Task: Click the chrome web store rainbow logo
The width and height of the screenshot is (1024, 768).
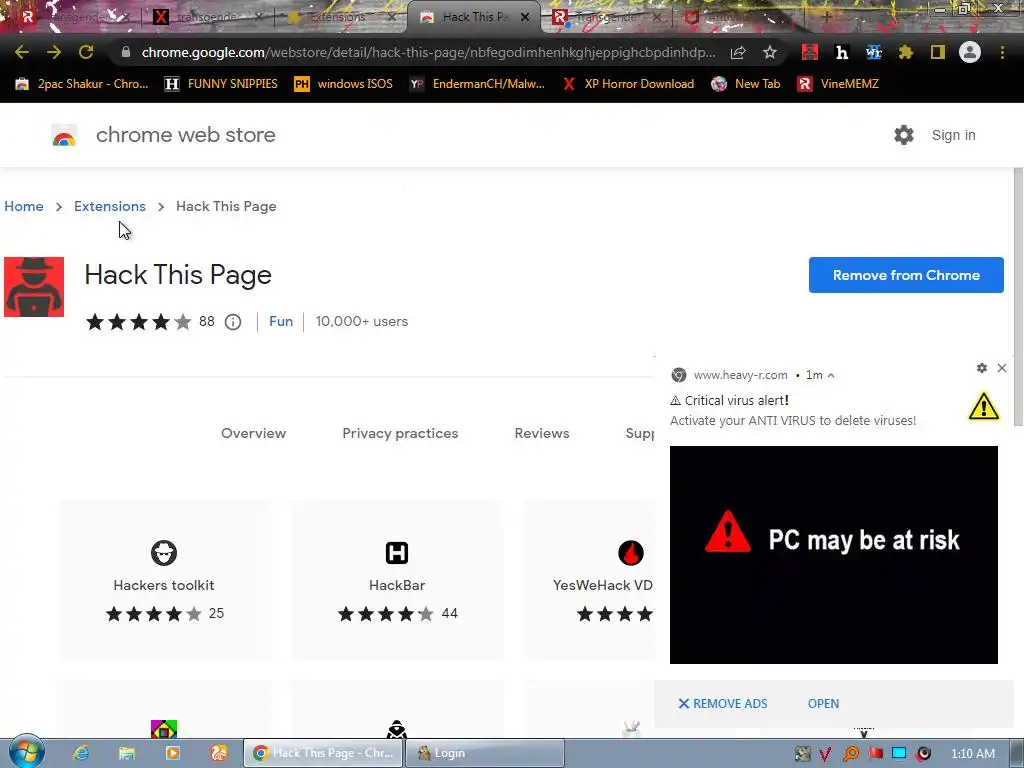Action: tap(64, 135)
